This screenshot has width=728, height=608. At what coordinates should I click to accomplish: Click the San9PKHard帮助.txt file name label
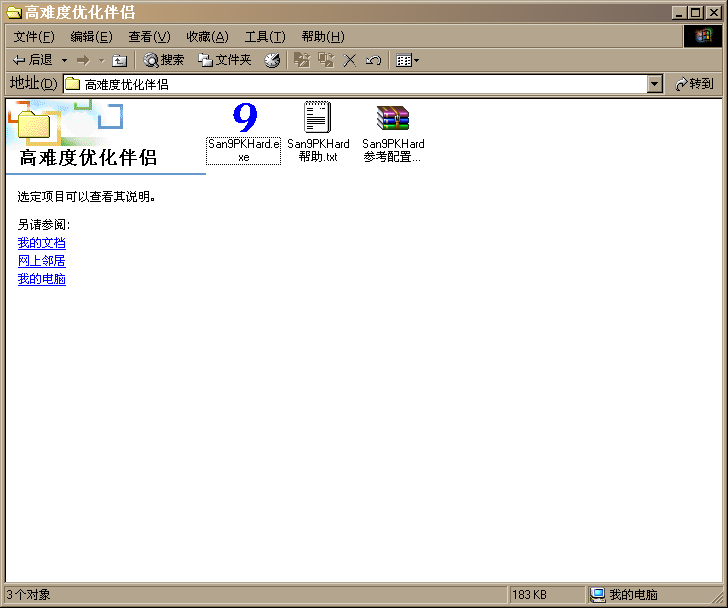[318, 150]
